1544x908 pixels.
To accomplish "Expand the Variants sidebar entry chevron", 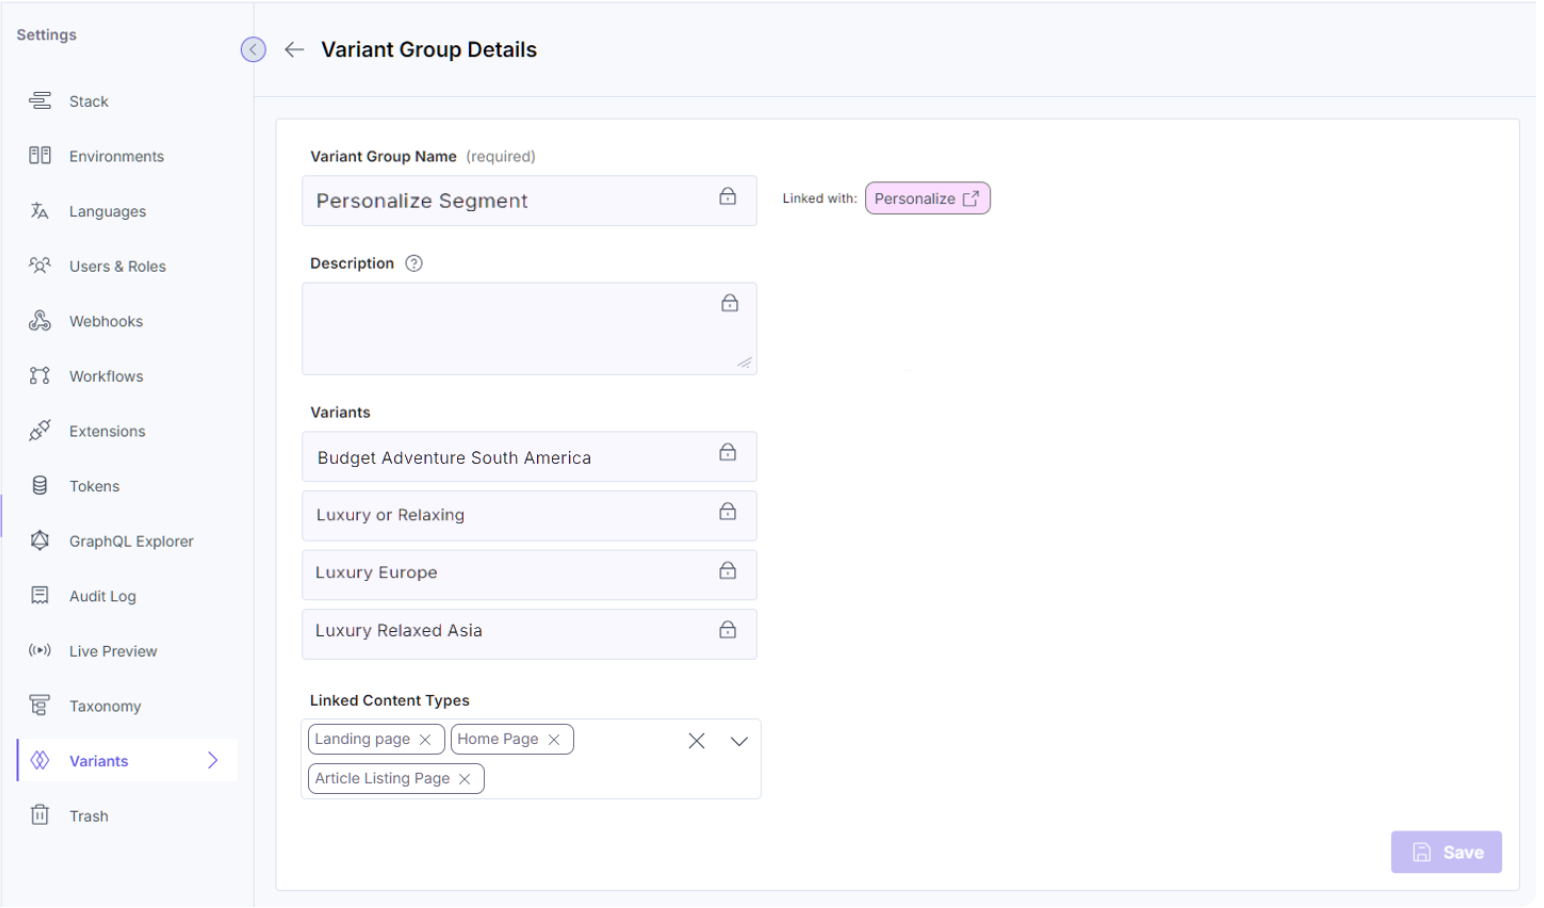I will pos(212,760).
